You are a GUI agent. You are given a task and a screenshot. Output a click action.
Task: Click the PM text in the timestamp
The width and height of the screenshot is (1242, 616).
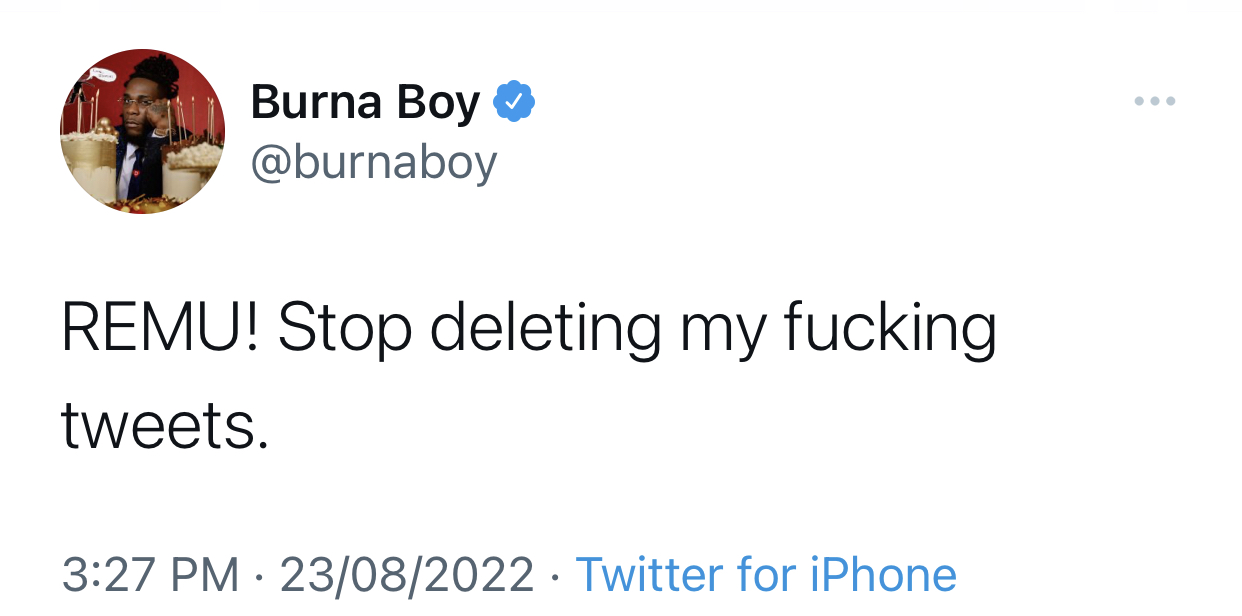click(x=204, y=575)
